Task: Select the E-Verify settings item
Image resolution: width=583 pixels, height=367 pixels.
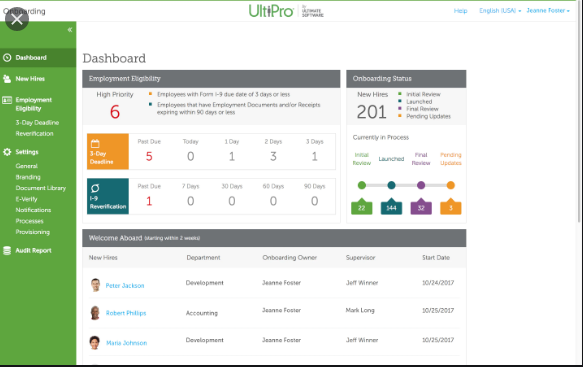Action: pos(26,199)
